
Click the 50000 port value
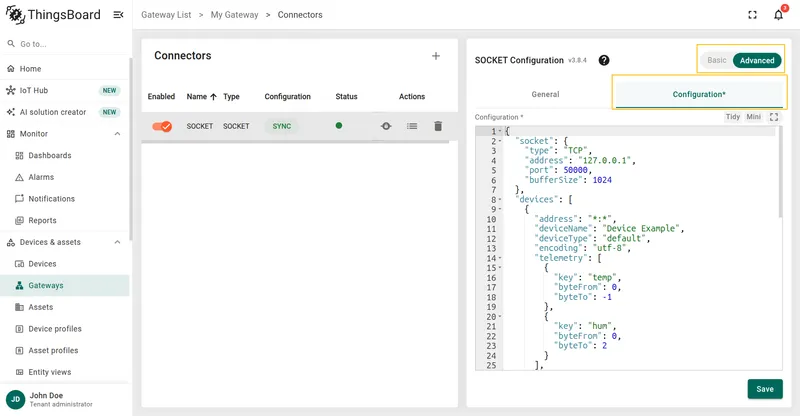coord(576,170)
